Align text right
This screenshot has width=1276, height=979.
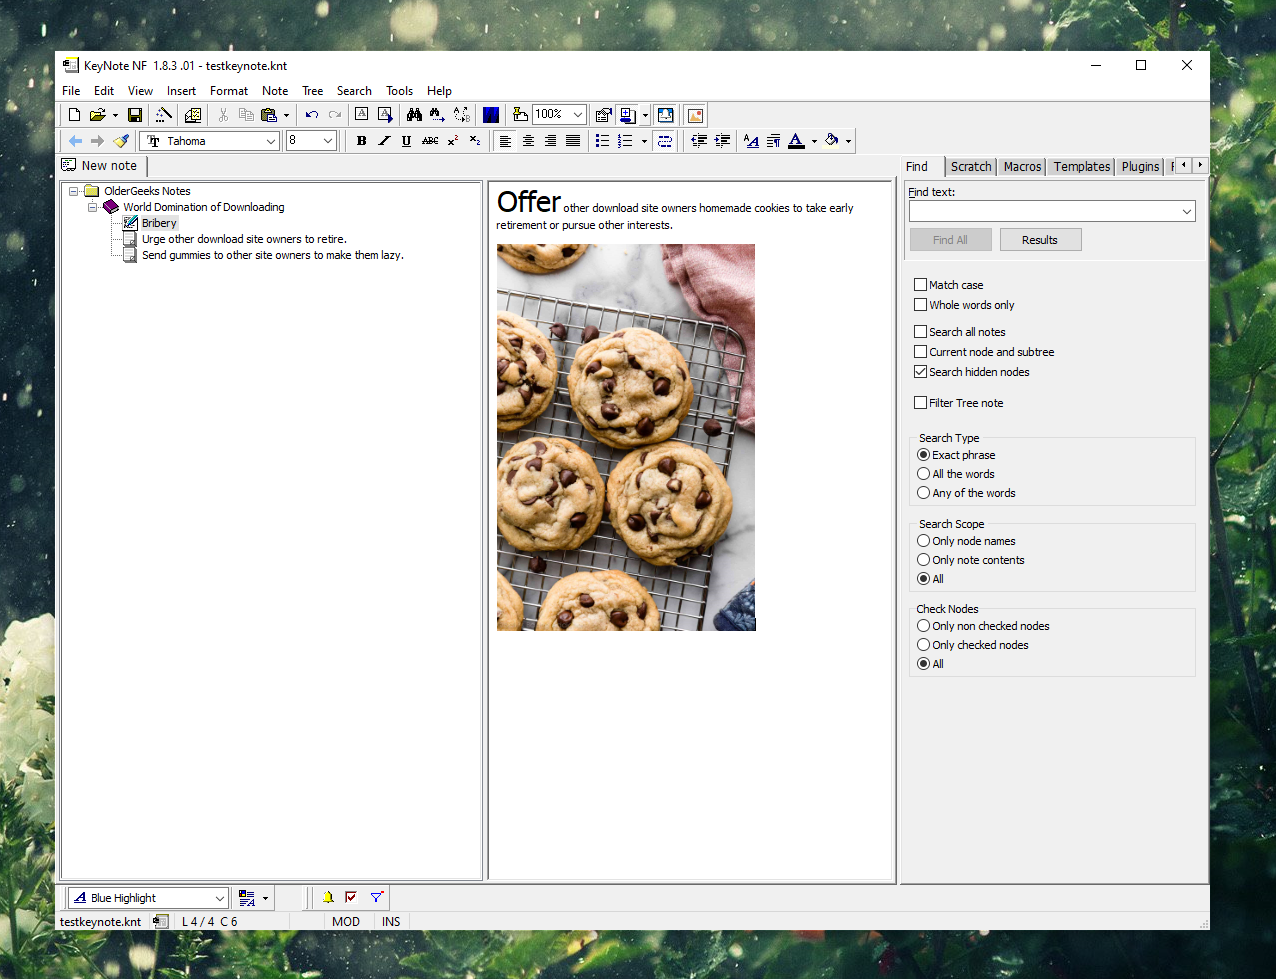pos(550,141)
